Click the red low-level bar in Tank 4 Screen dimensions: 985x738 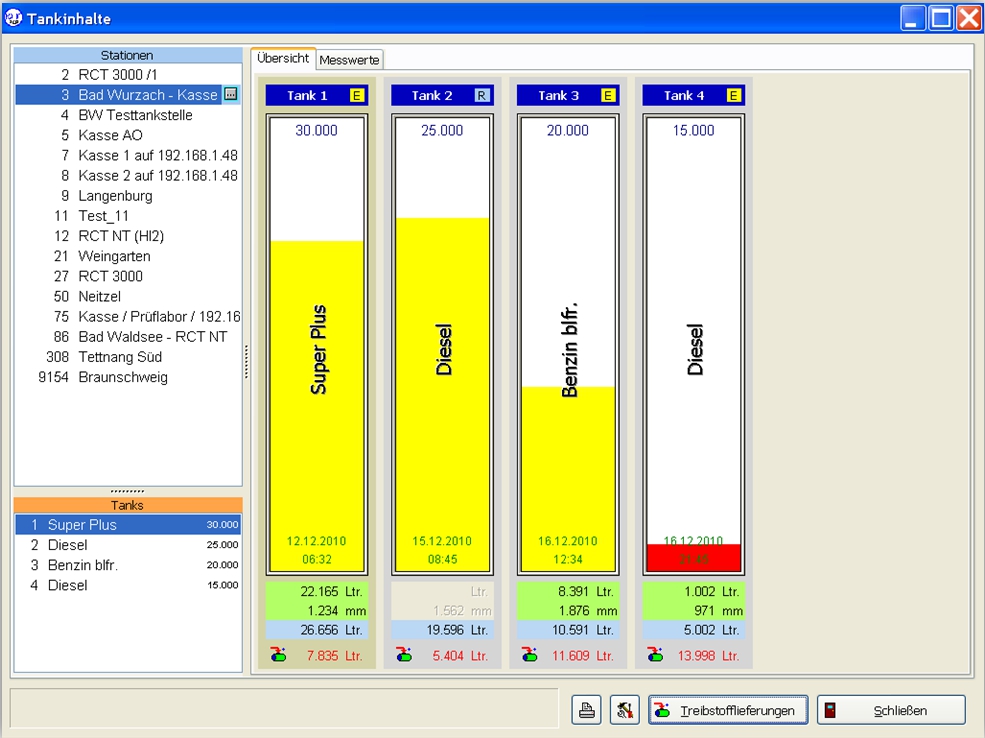click(x=694, y=558)
